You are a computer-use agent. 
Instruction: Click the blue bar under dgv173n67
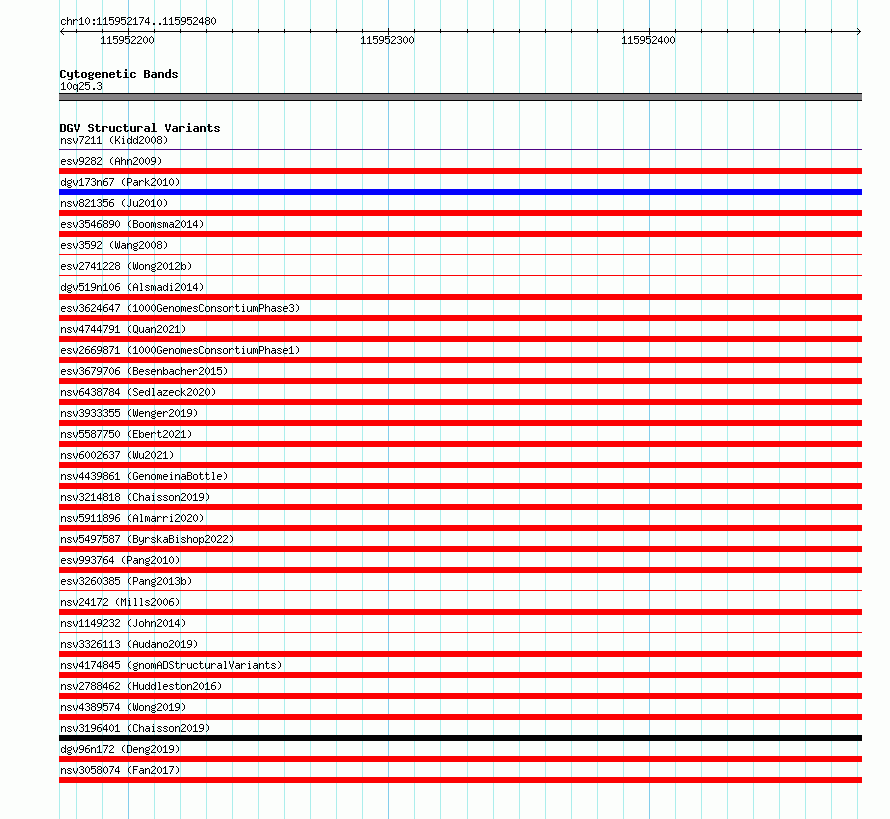pyautogui.click(x=460, y=192)
